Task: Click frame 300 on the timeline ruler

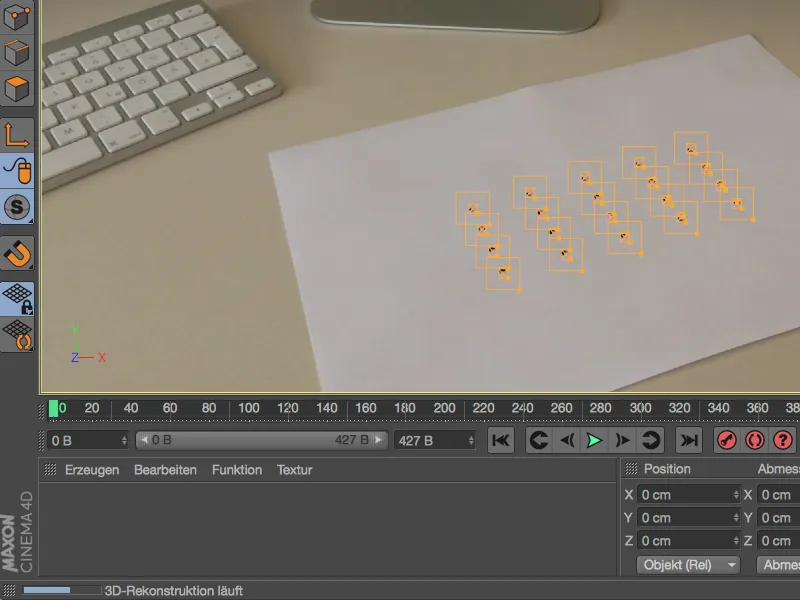Action: pos(640,408)
